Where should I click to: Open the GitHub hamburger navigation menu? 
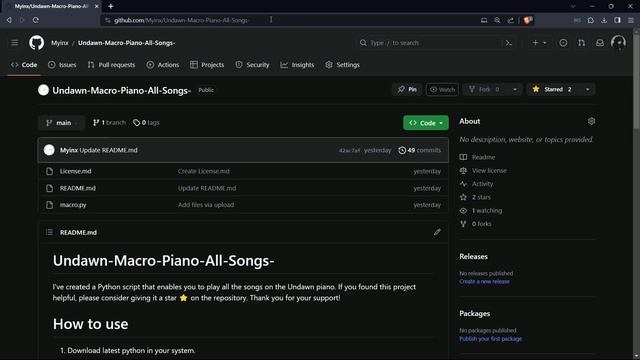(15, 43)
